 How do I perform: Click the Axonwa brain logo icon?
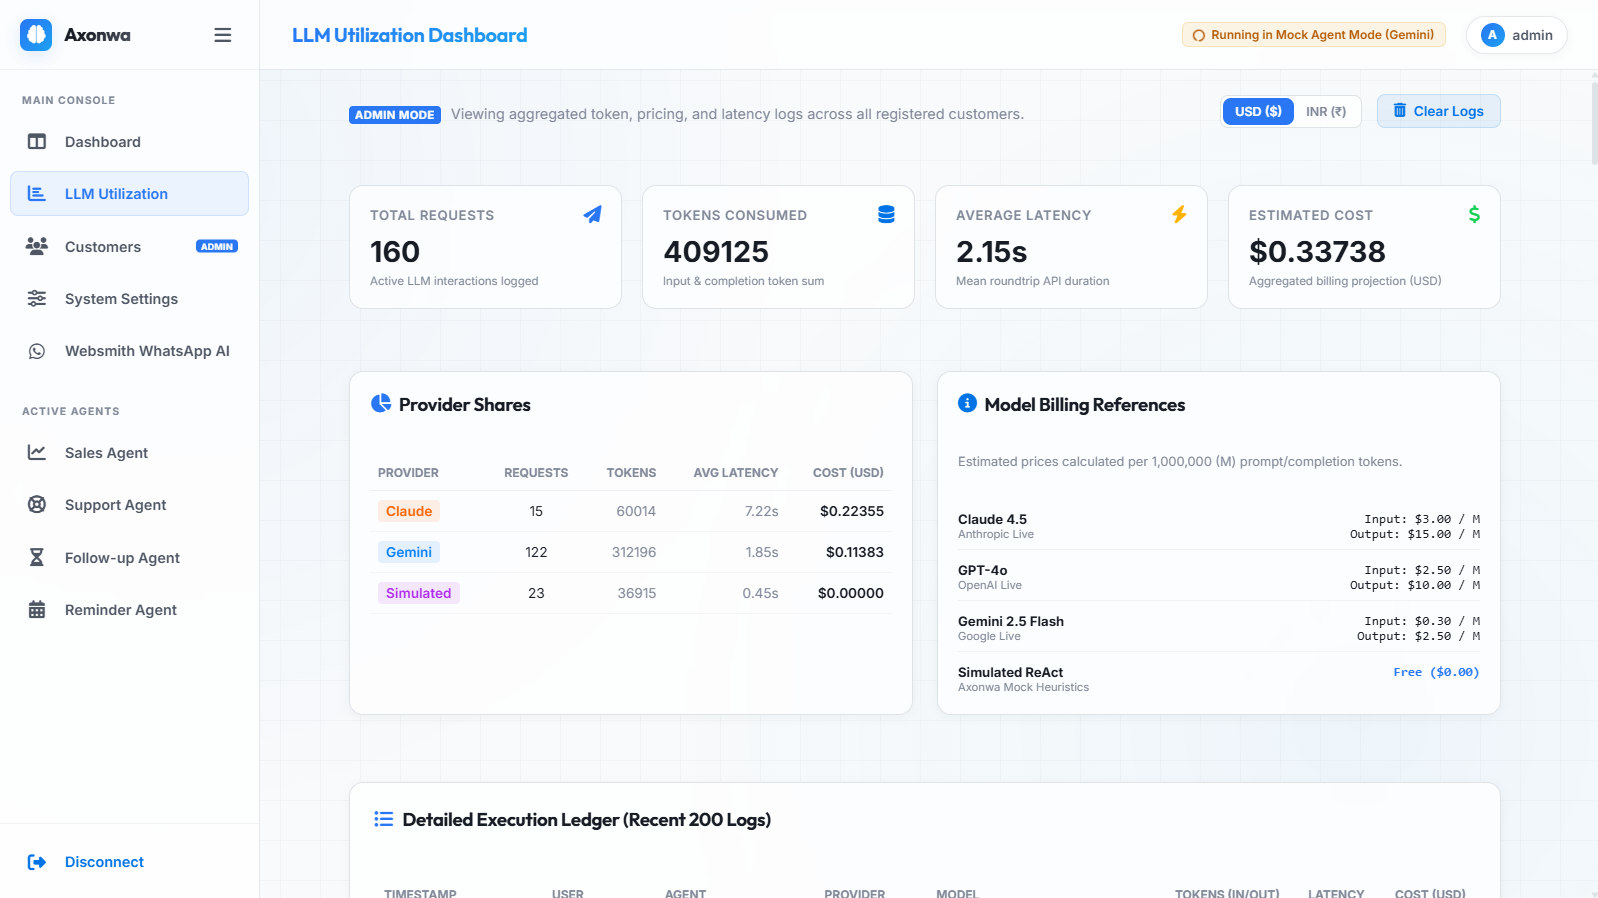[x=36, y=35]
